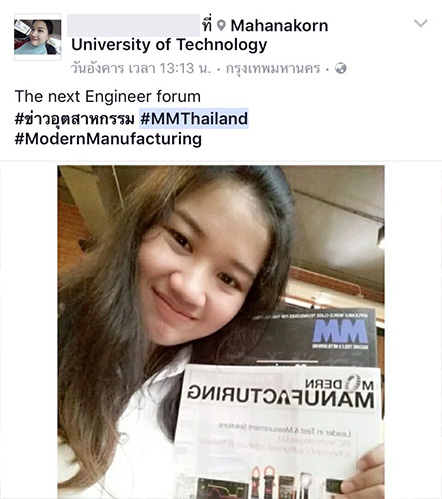Open the วันอังคาร เวลา 13:13 น. timestamp
Image resolution: width=442 pixels, height=499 pixels.
click(x=141, y=68)
